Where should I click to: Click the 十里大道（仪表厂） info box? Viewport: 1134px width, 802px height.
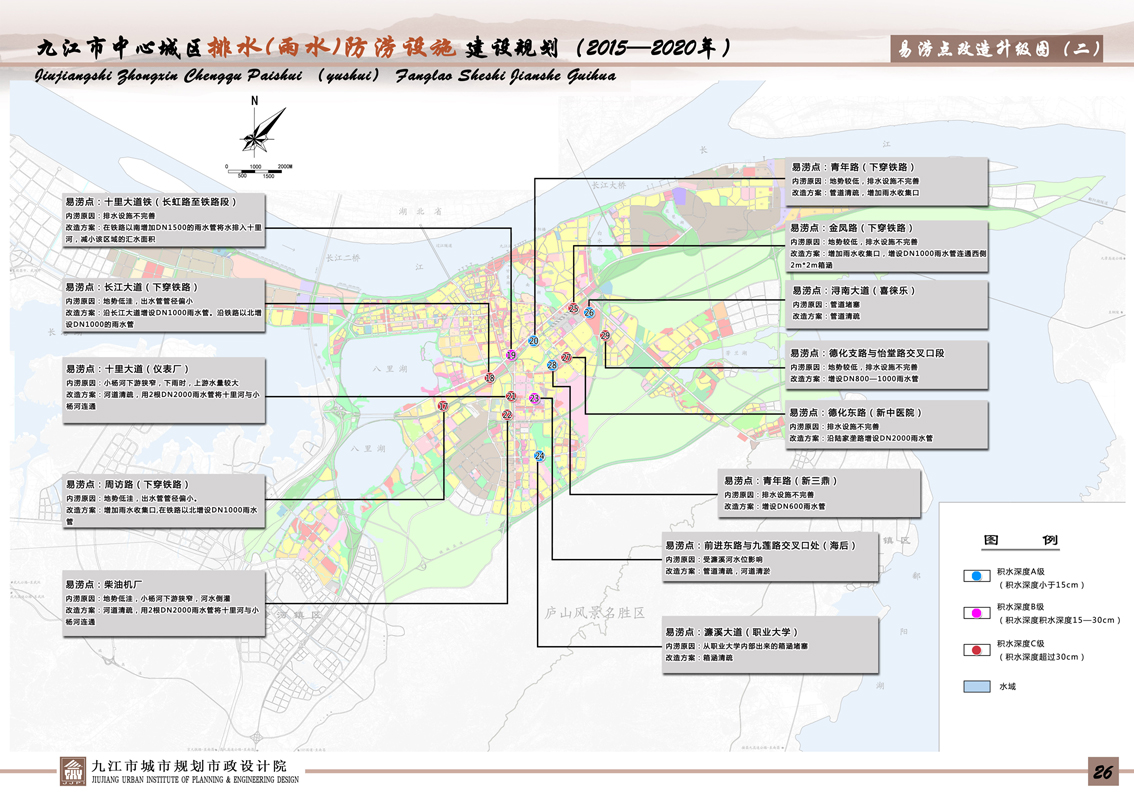pos(164,387)
